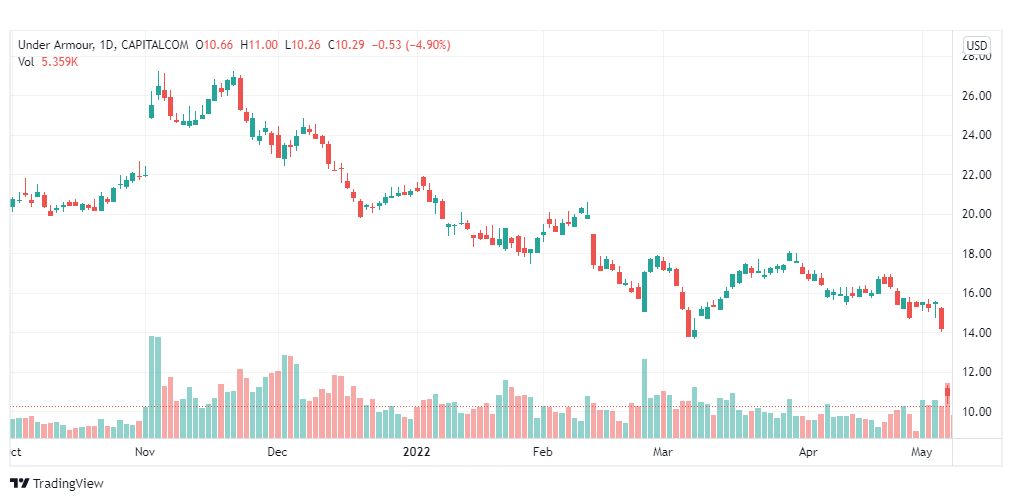Image resolution: width=1012 pixels, height=501 pixels.
Task: Click the 20.00 price axis label
Action: point(977,214)
